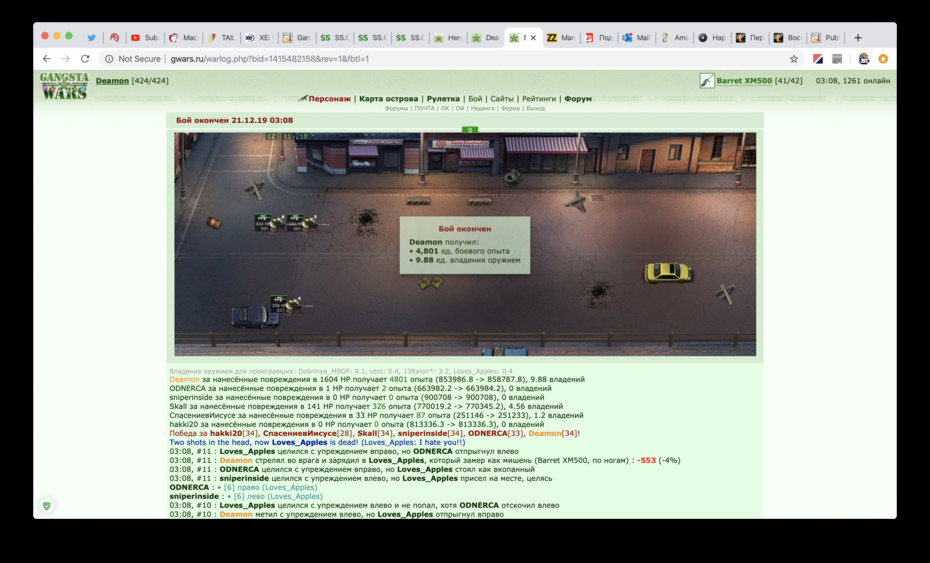Open sniperinside[34] in the Победа line
The height and width of the screenshot is (563, 930).
coord(430,433)
